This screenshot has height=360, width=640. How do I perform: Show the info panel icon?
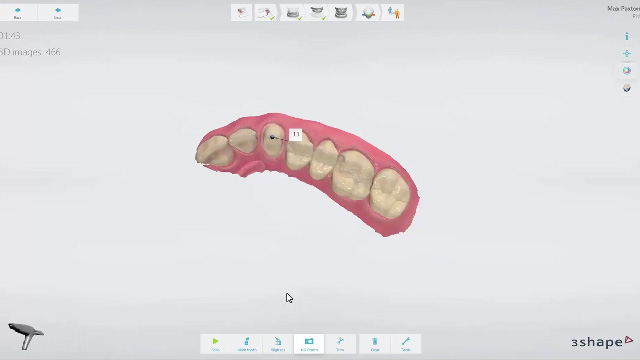point(627,36)
